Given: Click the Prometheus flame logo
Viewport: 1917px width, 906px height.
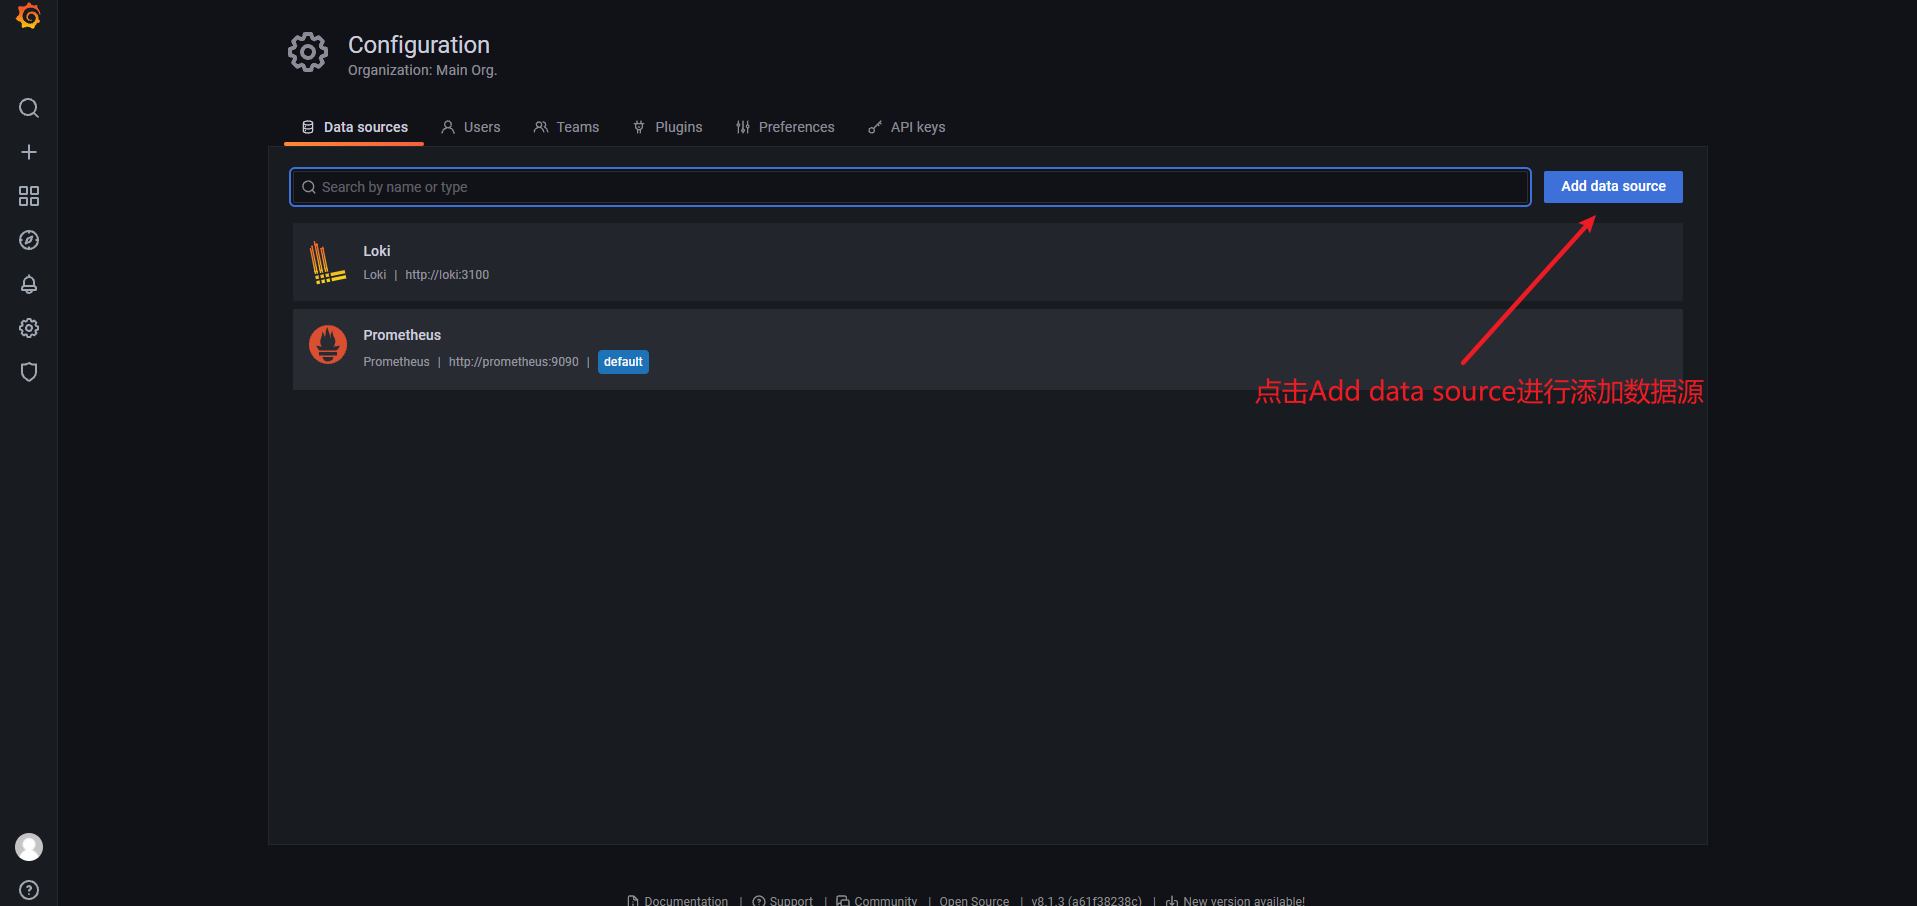Looking at the screenshot, I should (x=328, y=345).
